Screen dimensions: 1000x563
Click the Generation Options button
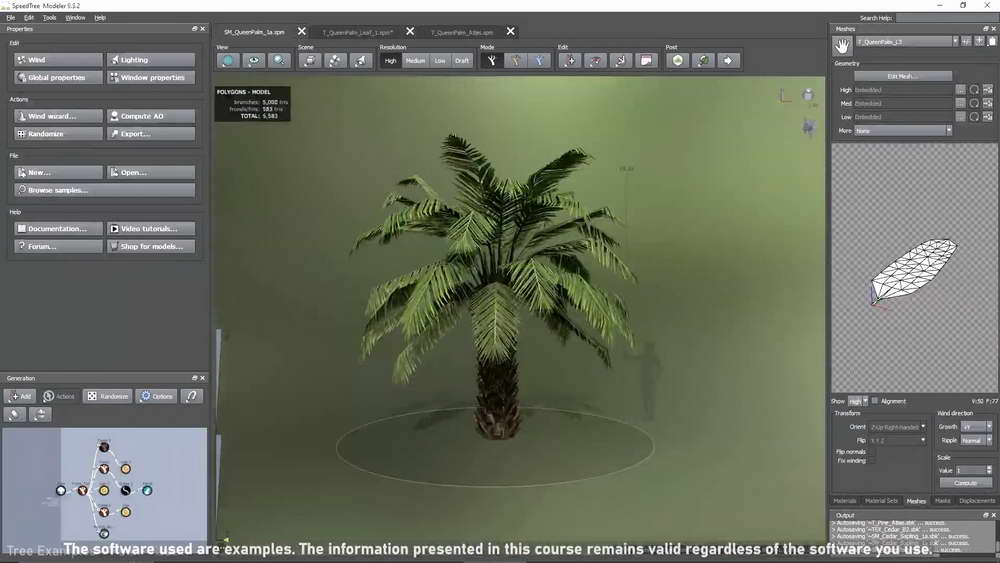156,396
